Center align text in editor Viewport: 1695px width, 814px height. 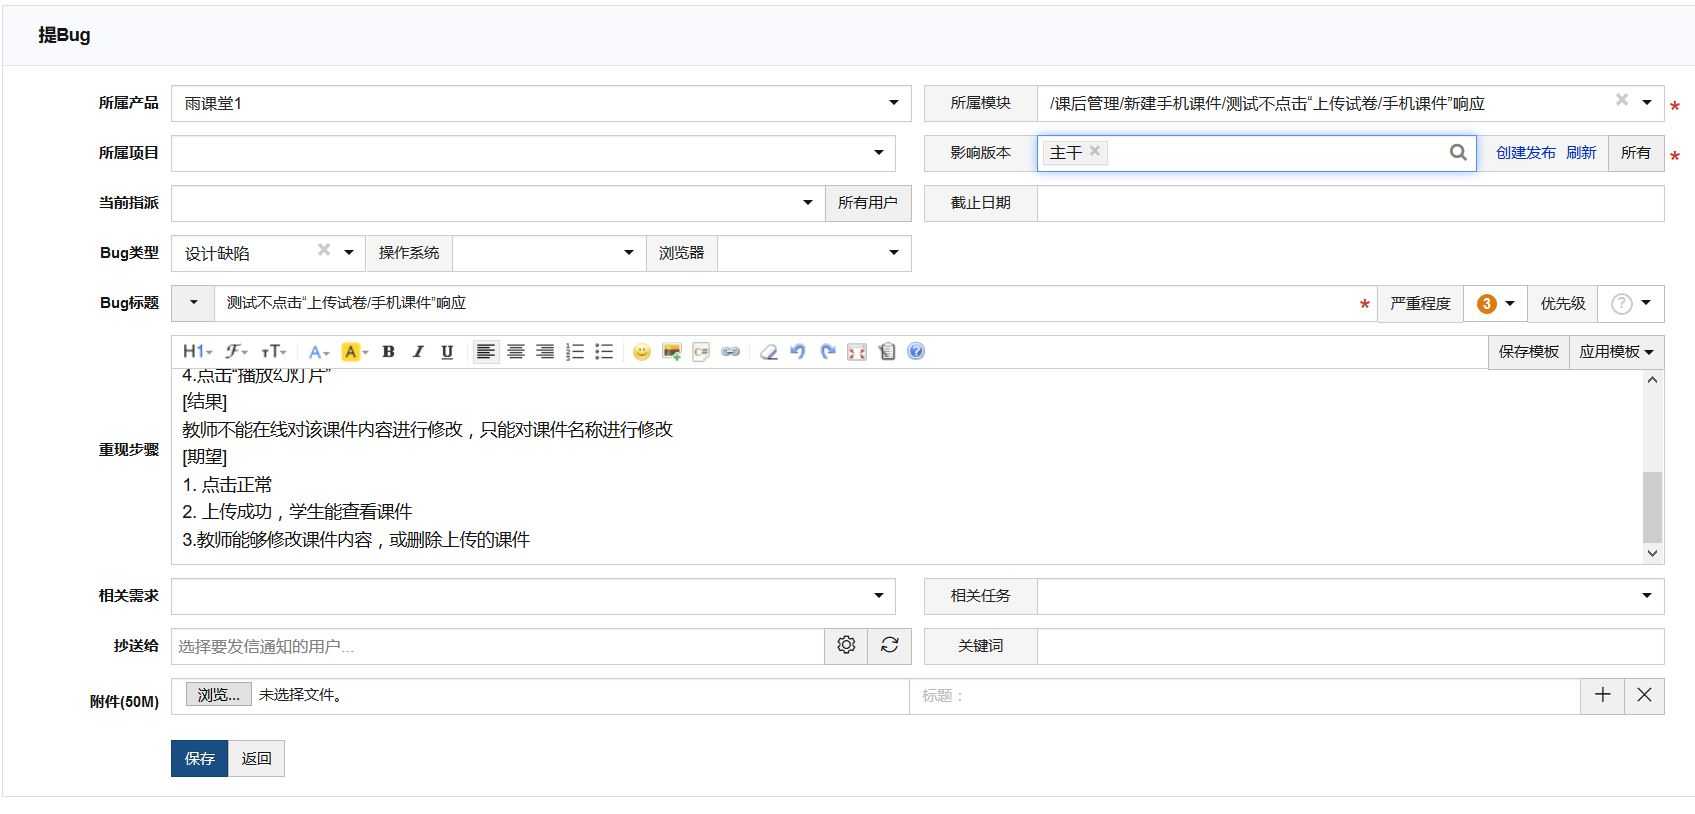click(x=515, y=351)
